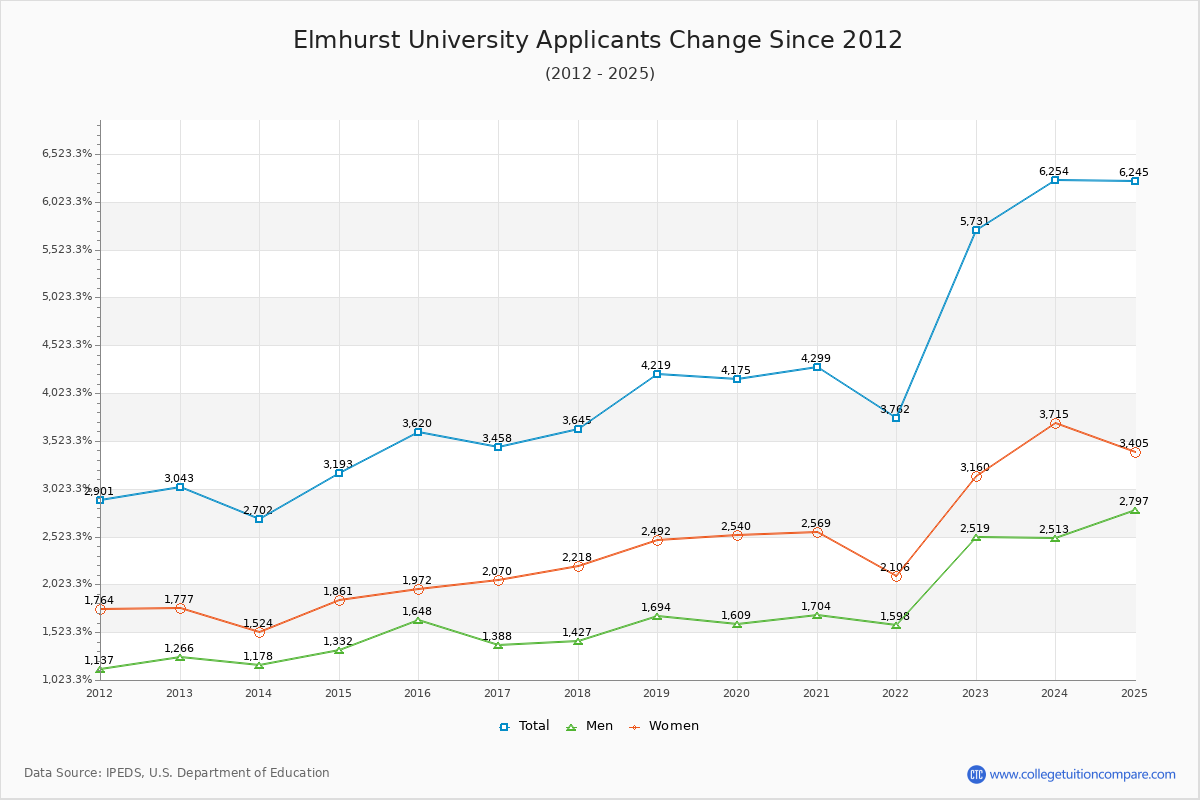The image size is (1200, 800).
Task: Click the chart title Elmhurst University Applicants Change
Action: point(598,40)
